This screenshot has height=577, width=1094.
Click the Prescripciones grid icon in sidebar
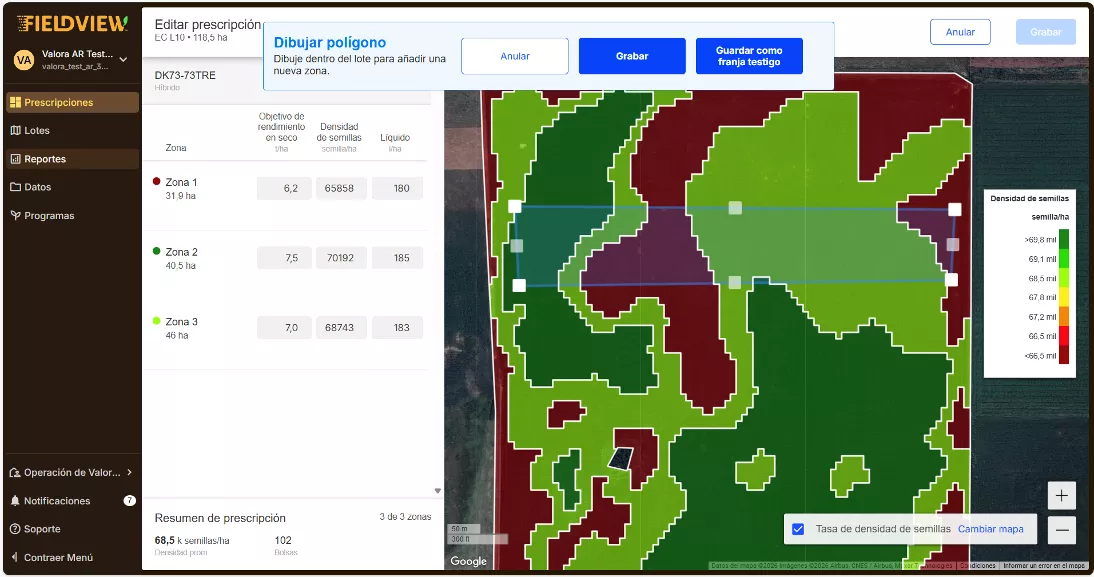[x=15, y=103]
